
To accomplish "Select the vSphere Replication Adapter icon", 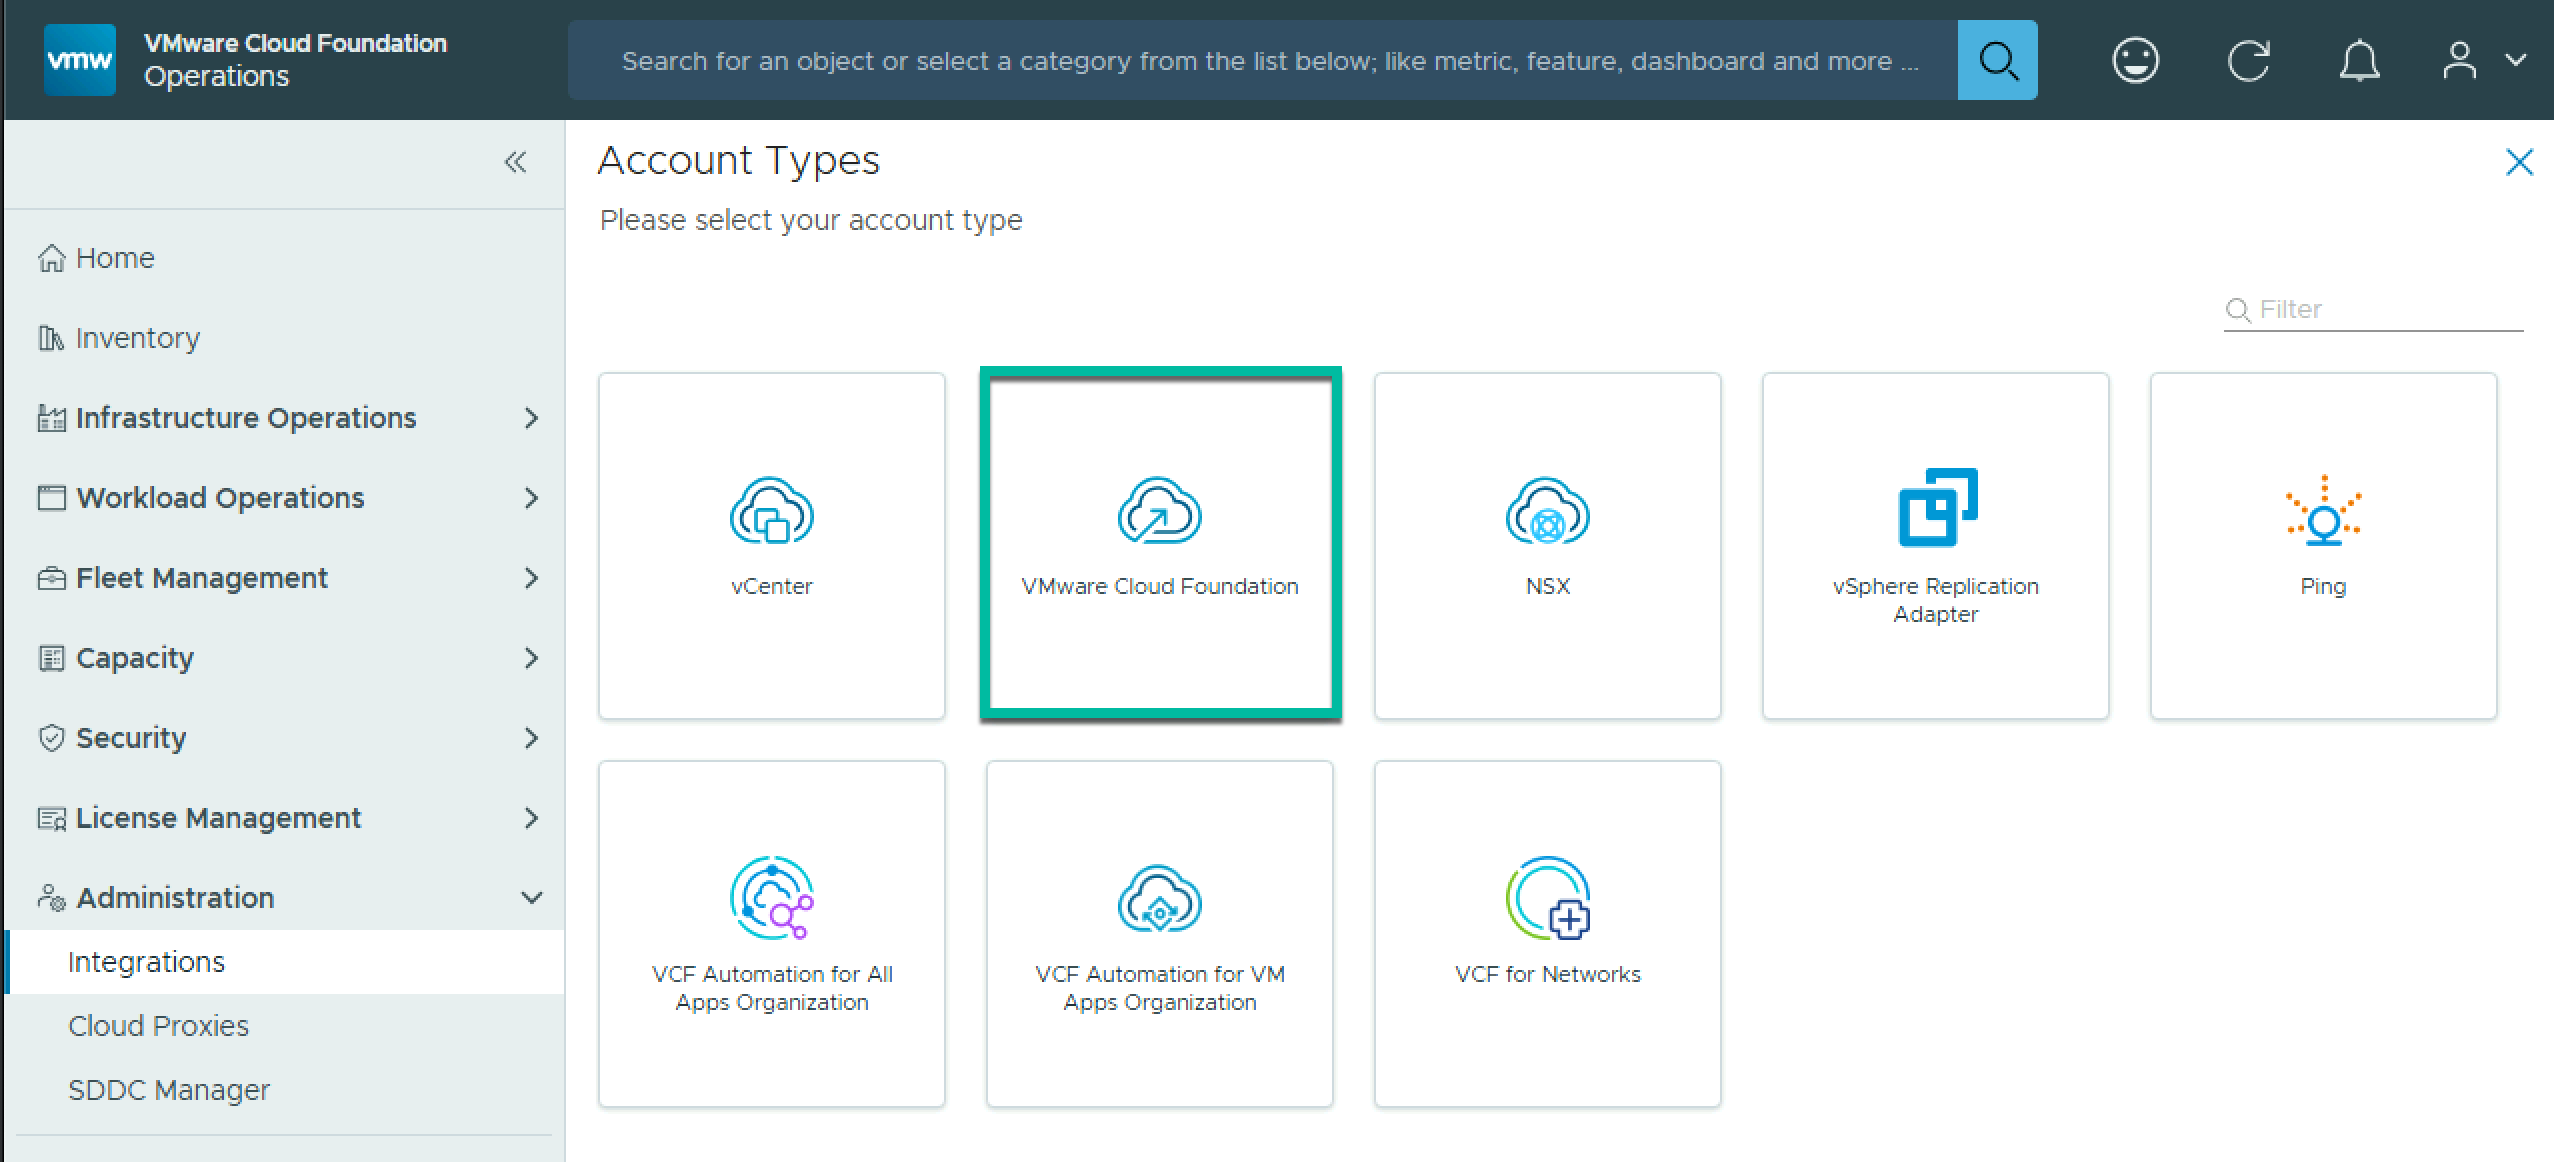I will click(1936, 507).
